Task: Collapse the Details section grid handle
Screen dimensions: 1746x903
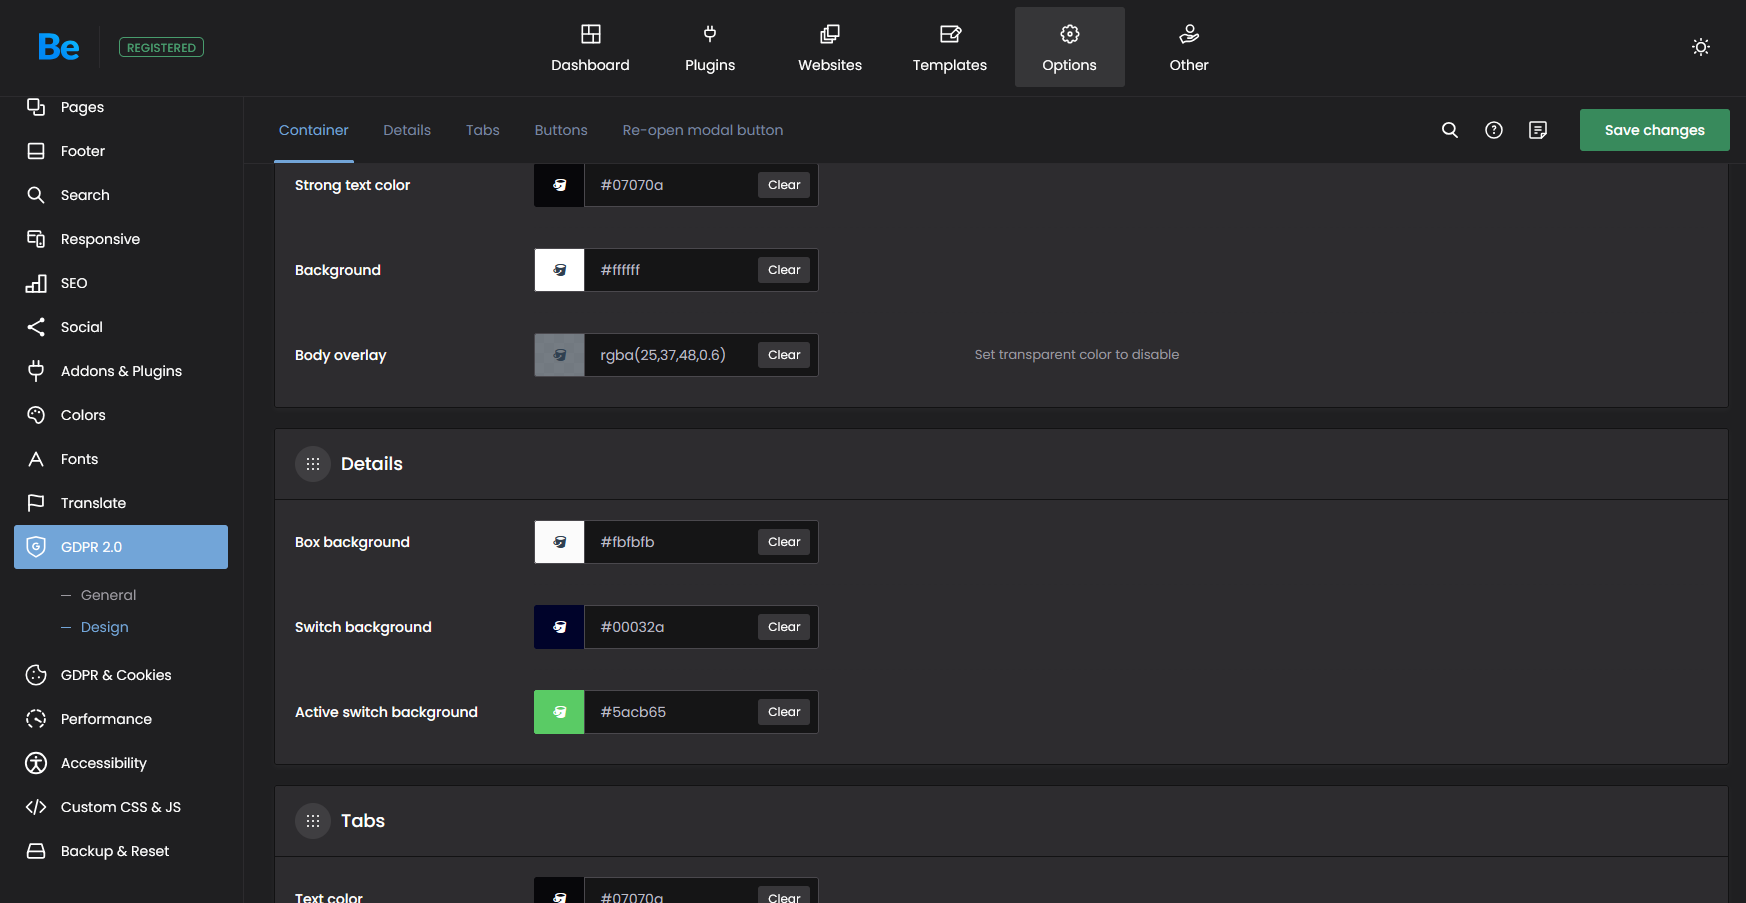Action: click(x=313, y=464)
